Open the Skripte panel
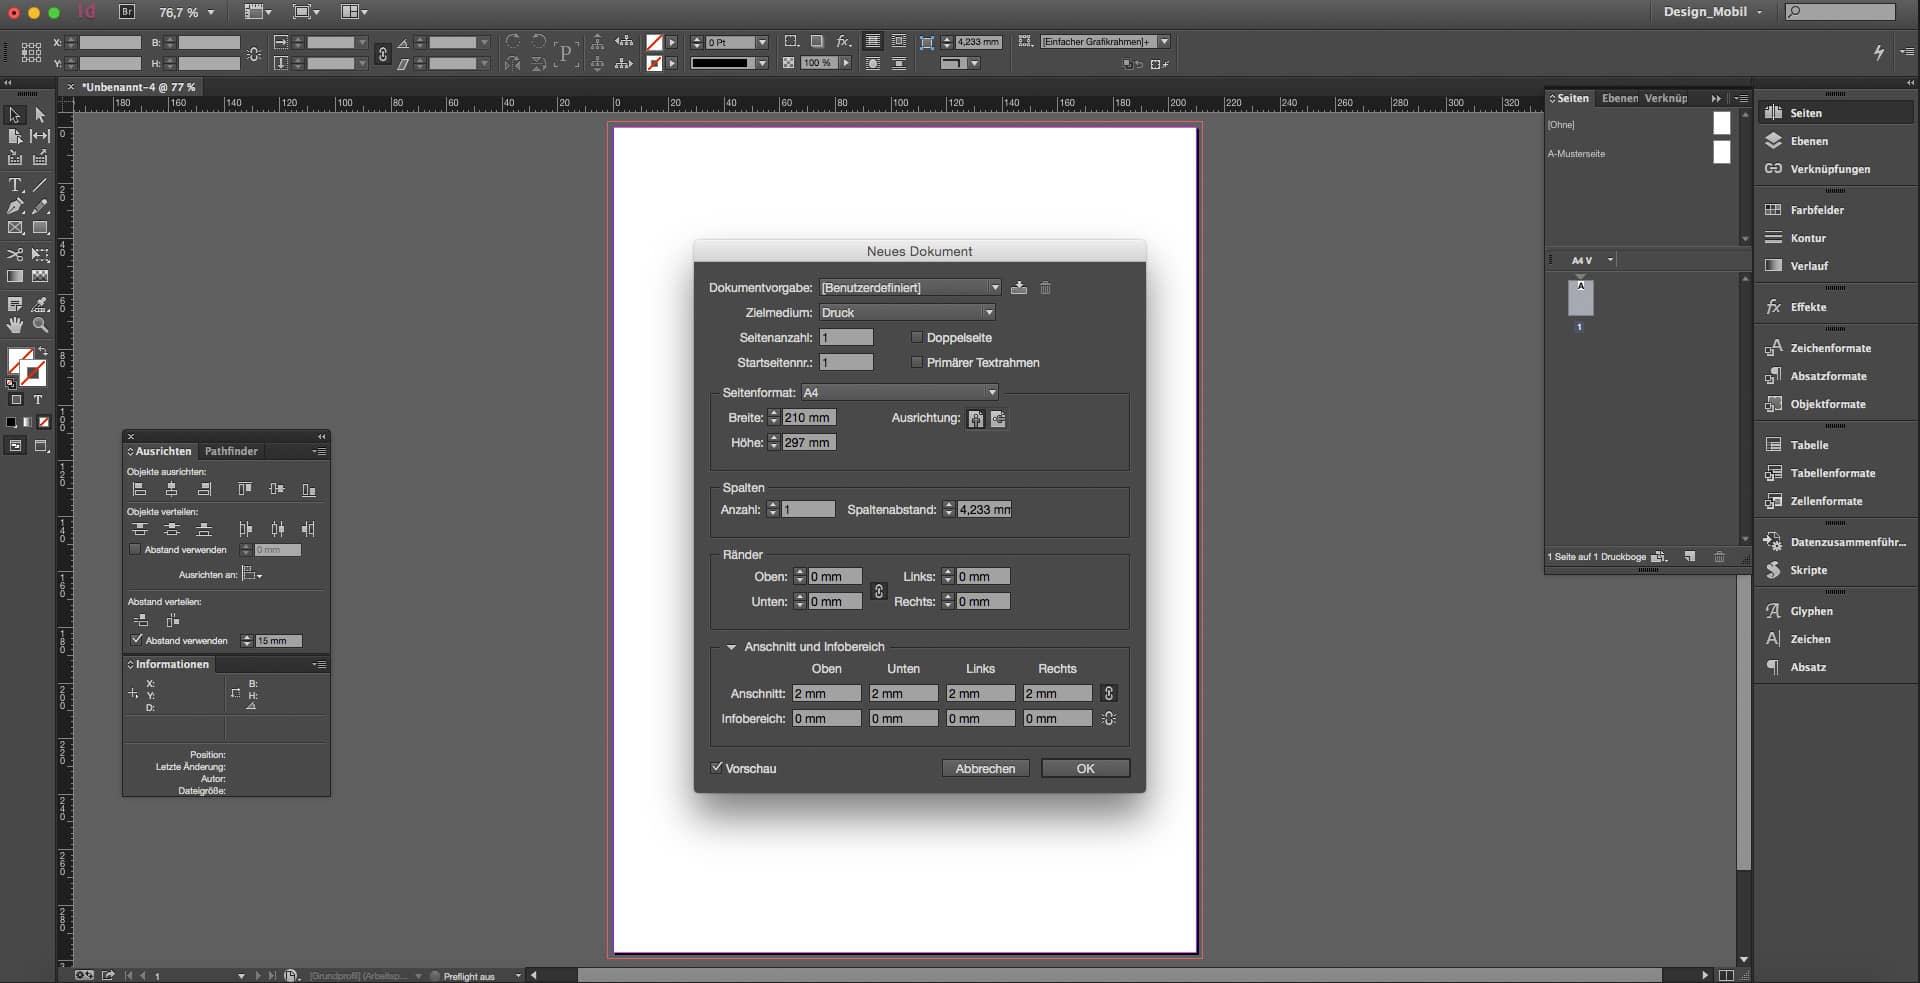 pyautogui.click(x=1808, y=570)
